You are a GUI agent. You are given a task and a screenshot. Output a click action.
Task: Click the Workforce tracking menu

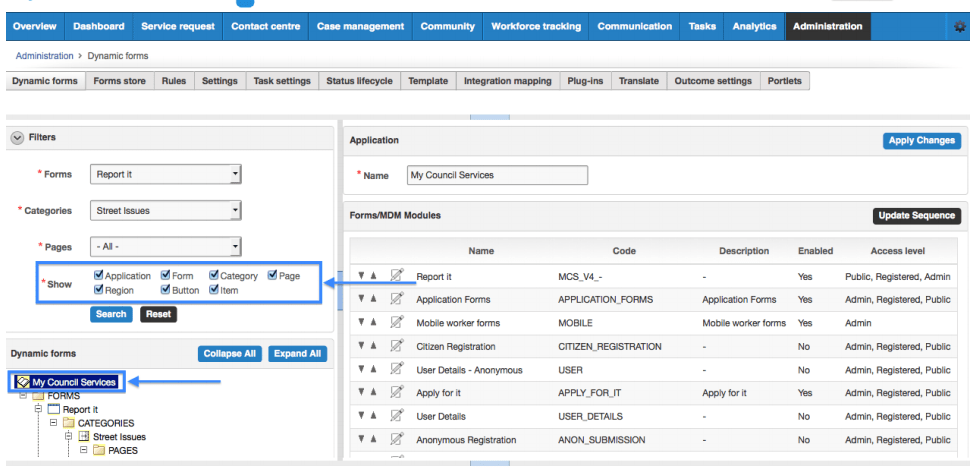click(536, 27)
